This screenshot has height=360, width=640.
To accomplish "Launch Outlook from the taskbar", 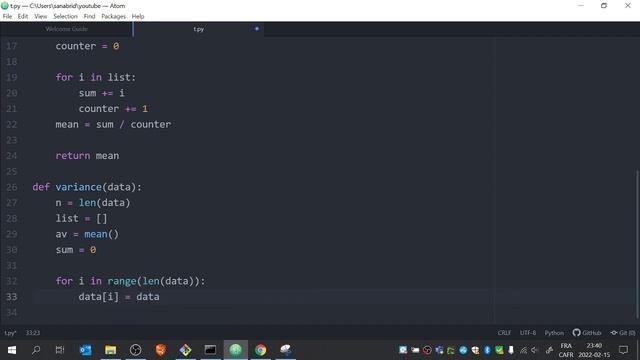I will click(86, 350).
